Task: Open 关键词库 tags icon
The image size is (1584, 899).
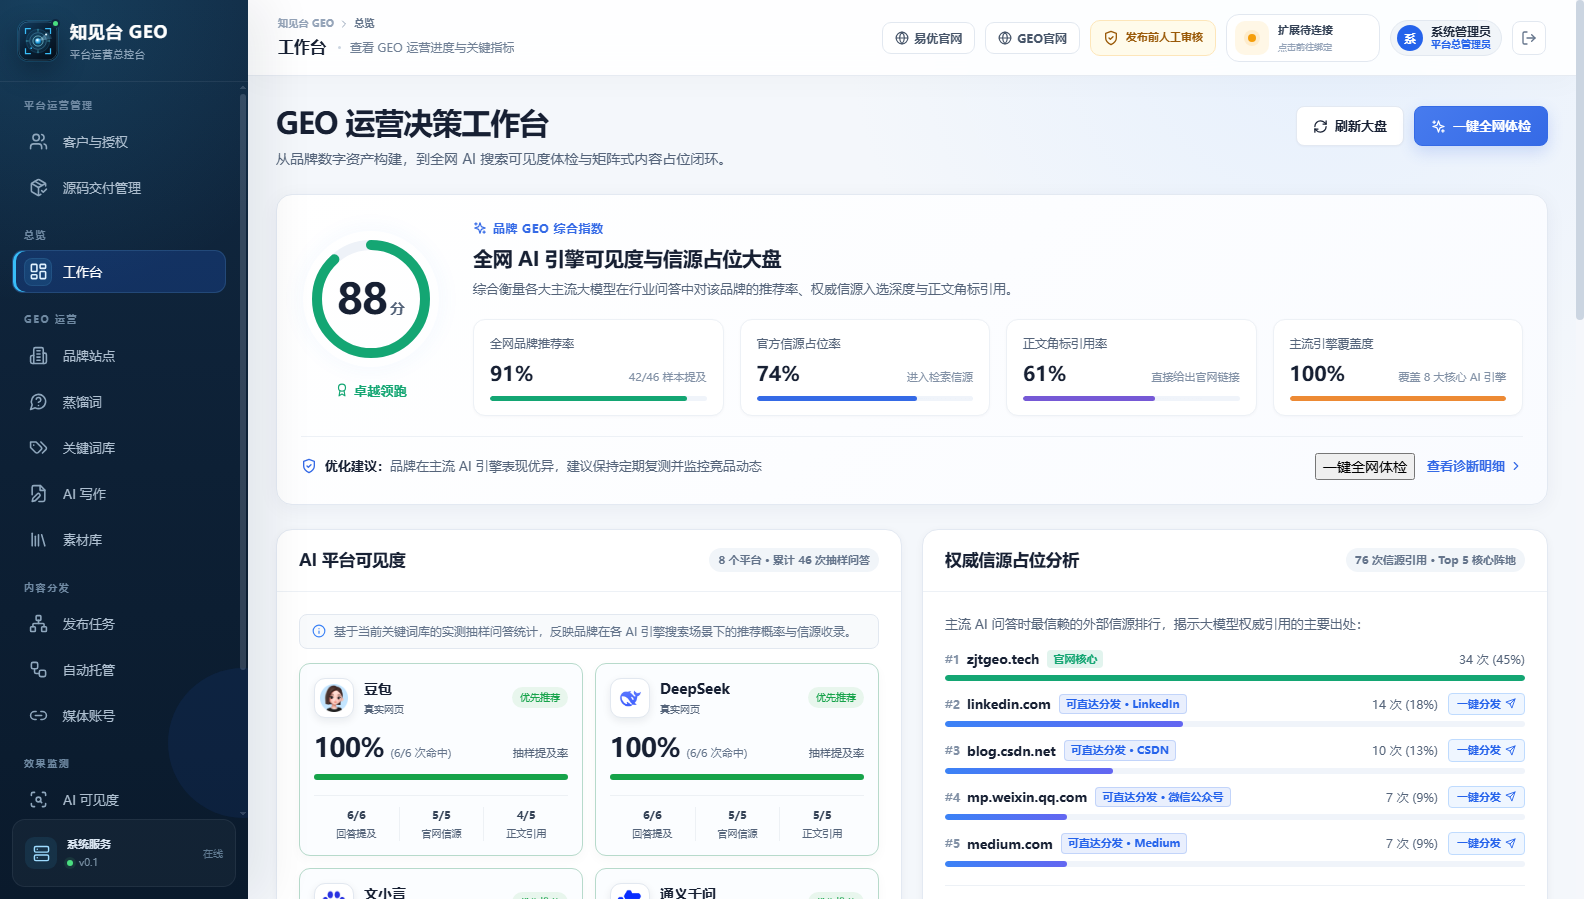Action: 38,448
